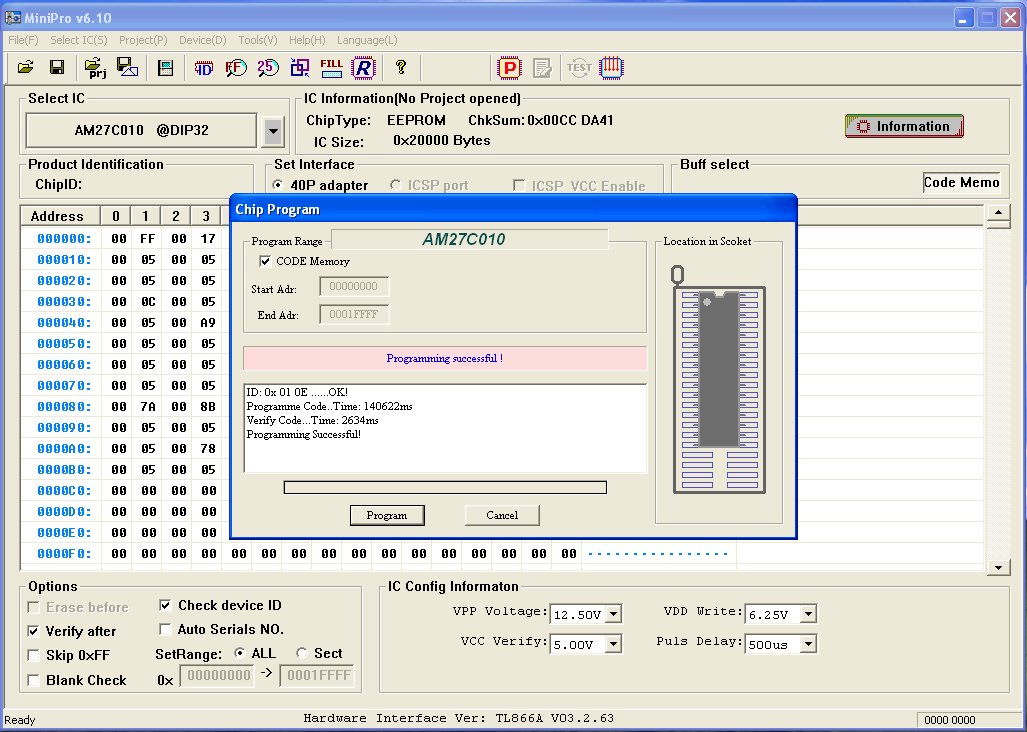Click the greyed TEST toolbar icon
The width and height of the screenshot is (1027, 732).
tap(579, 67)
